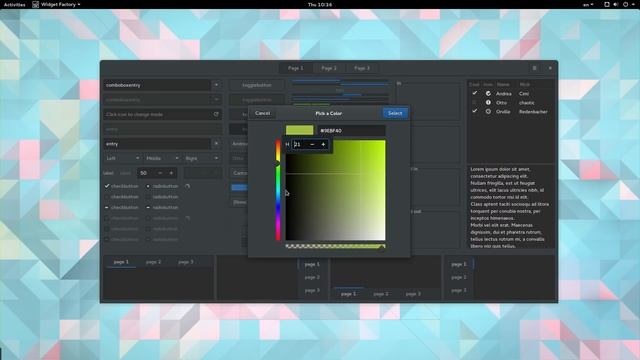Viewport: 640px width, 360px height.
Task: Select 'page 1' tab in the top-tabbed notebook
Action: (x=121, y=262)
